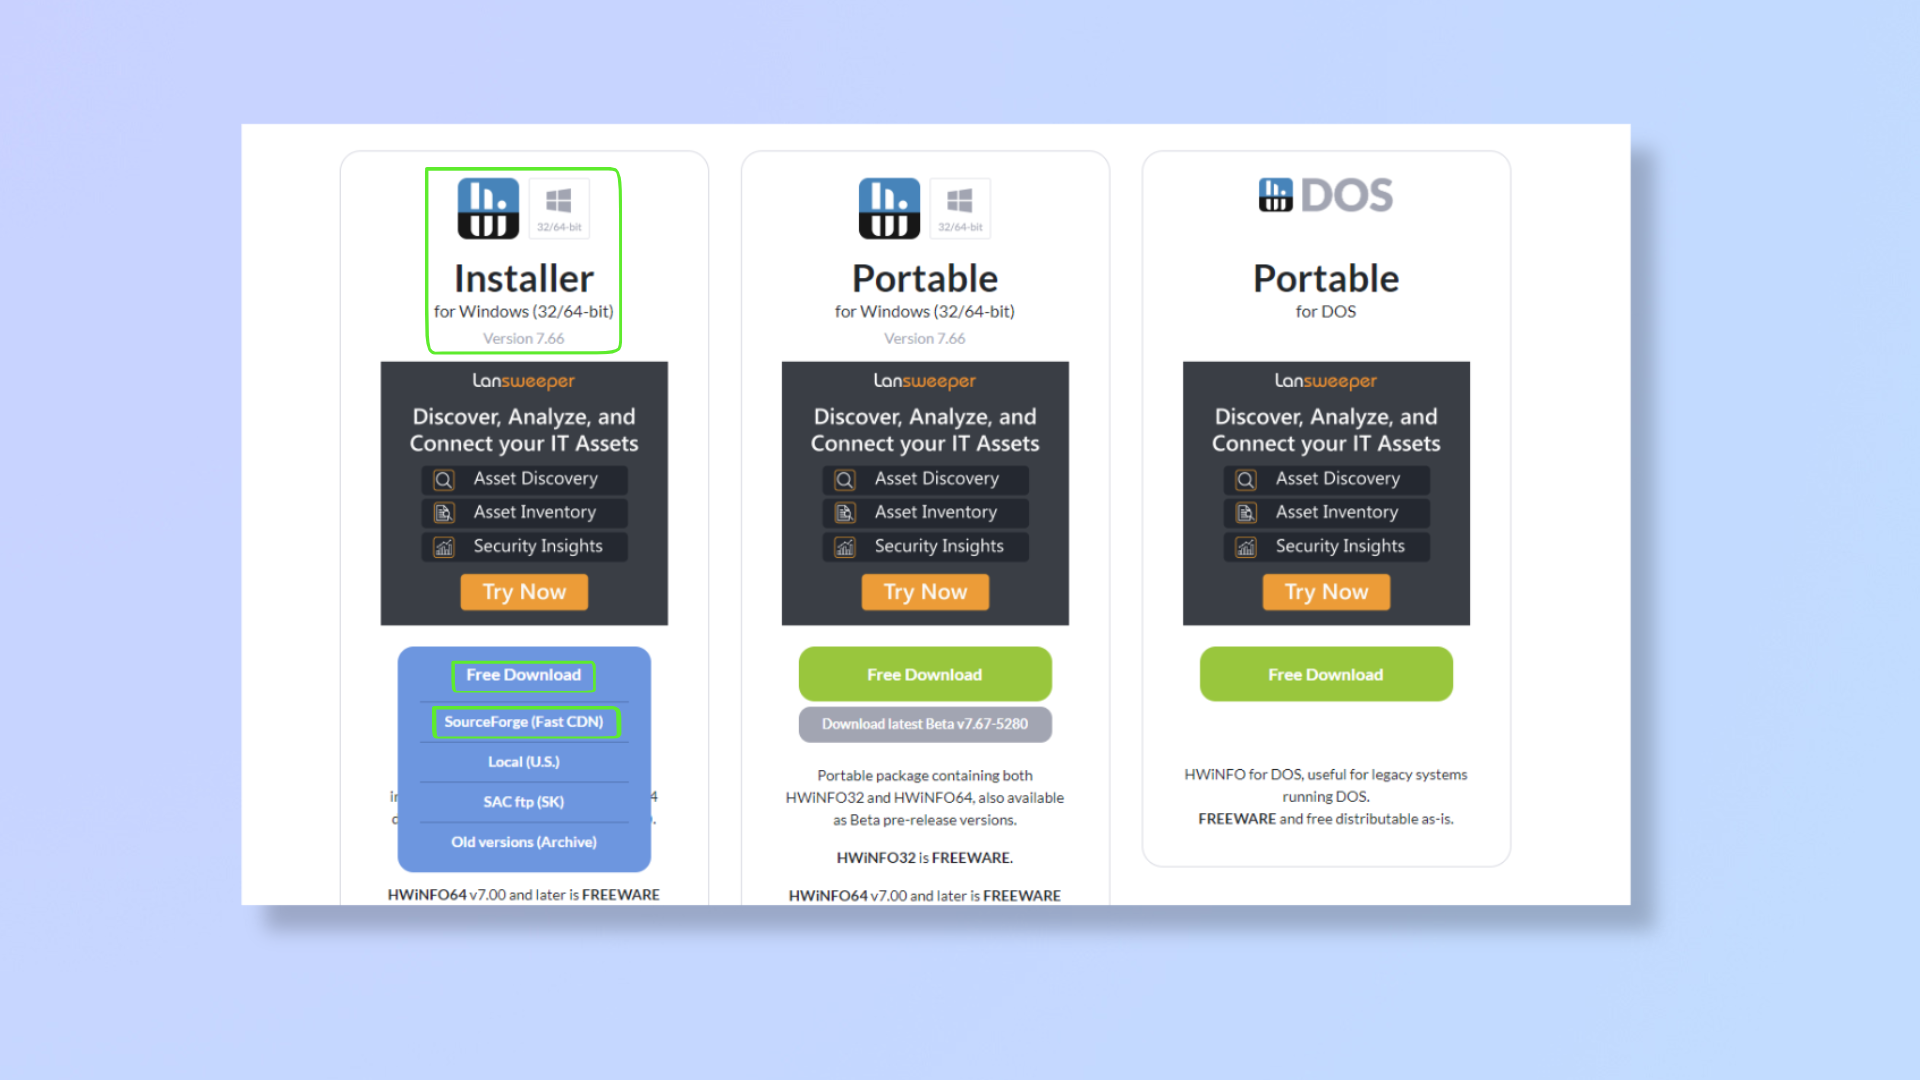Click the Asset Discovery icon on Installer card
The height and width of the screenshot is (1080, 1920).
pyautogui.click(x=444, y=477)
